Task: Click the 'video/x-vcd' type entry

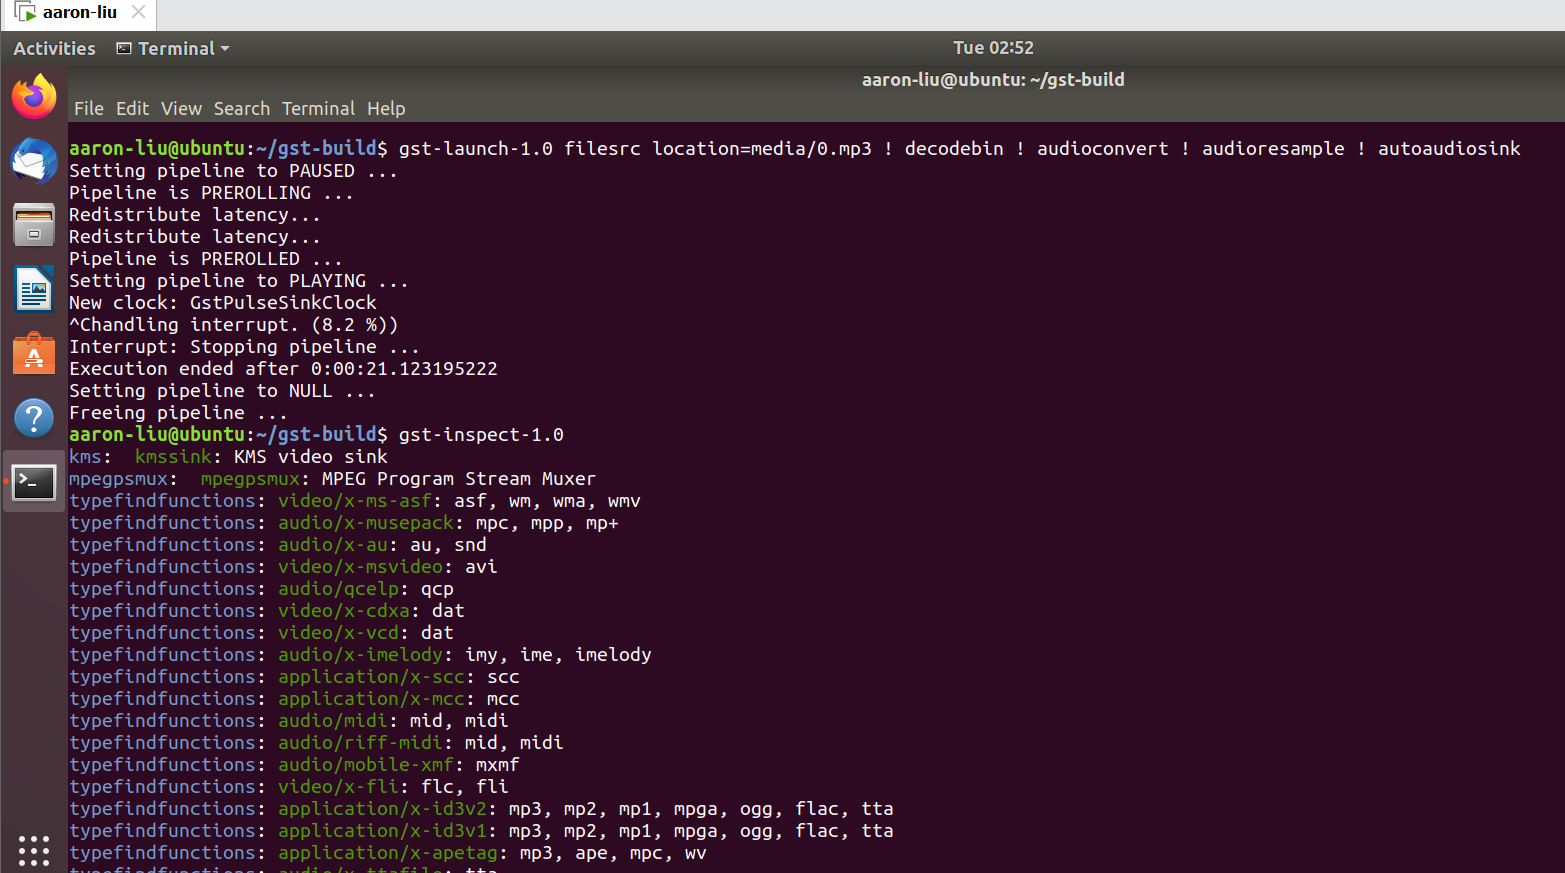Action: tap(338, 633)
